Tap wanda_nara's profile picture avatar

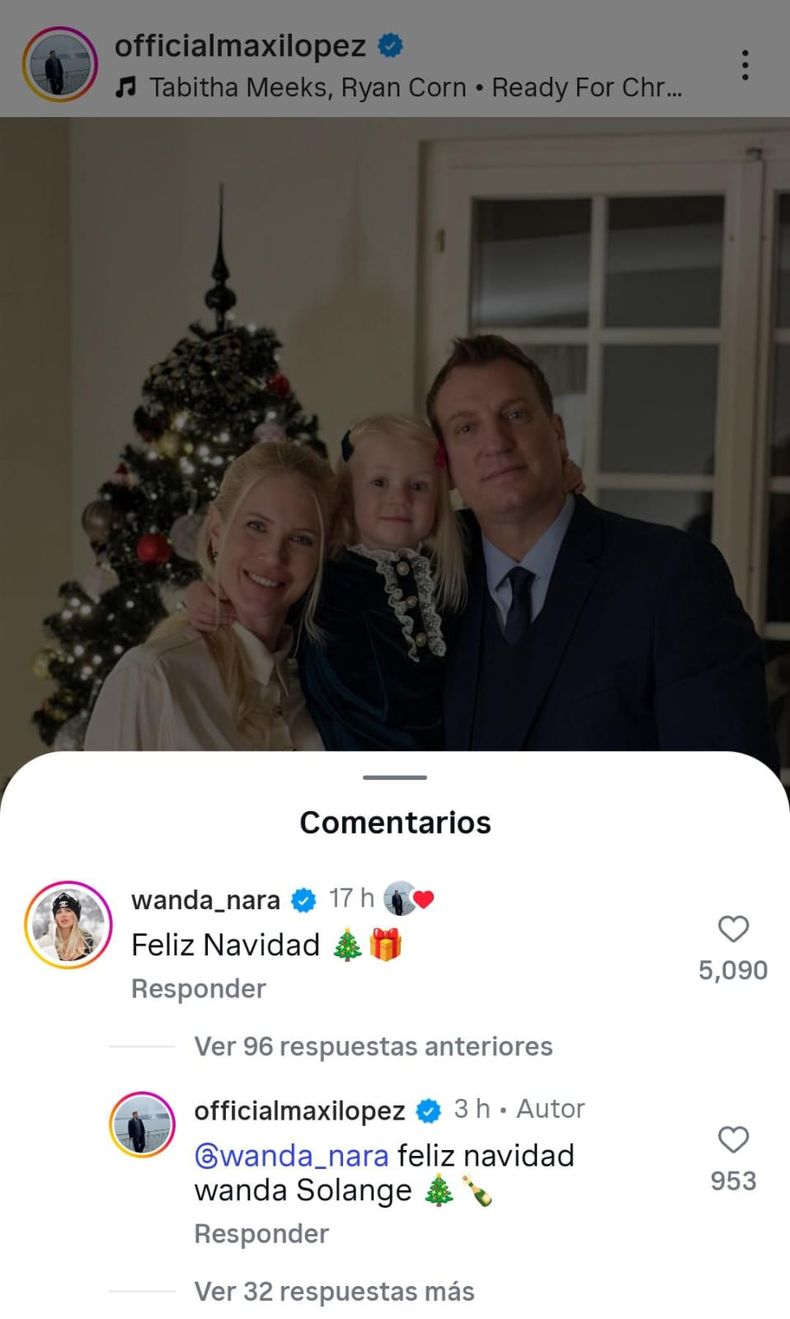pyautogui.click(x=68, y=925)
